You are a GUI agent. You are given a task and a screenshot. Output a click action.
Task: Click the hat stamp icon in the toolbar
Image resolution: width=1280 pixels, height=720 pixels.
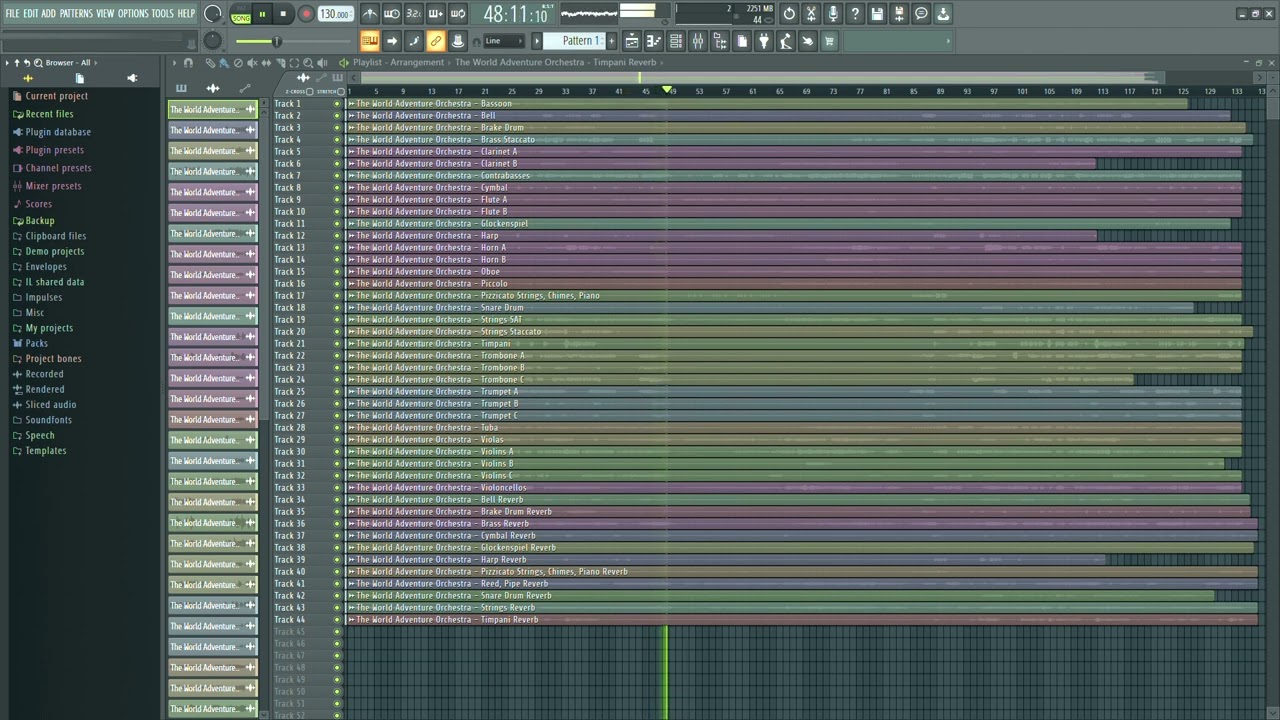[x=458, y=41]
